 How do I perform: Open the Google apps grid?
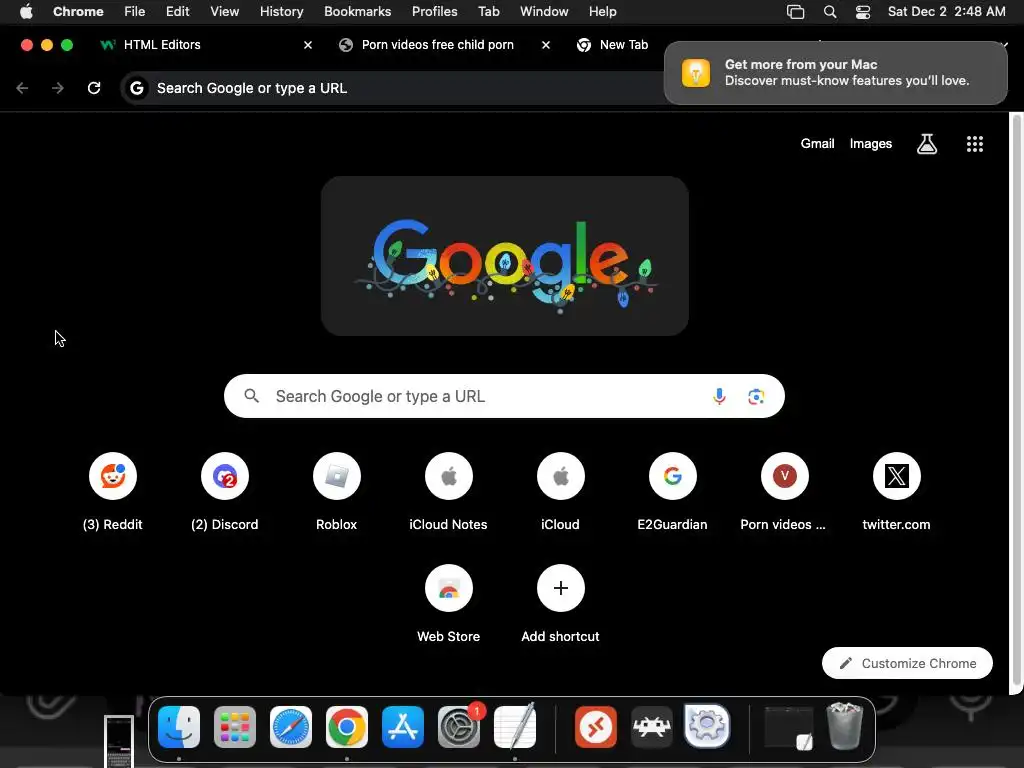coord(975,144)
